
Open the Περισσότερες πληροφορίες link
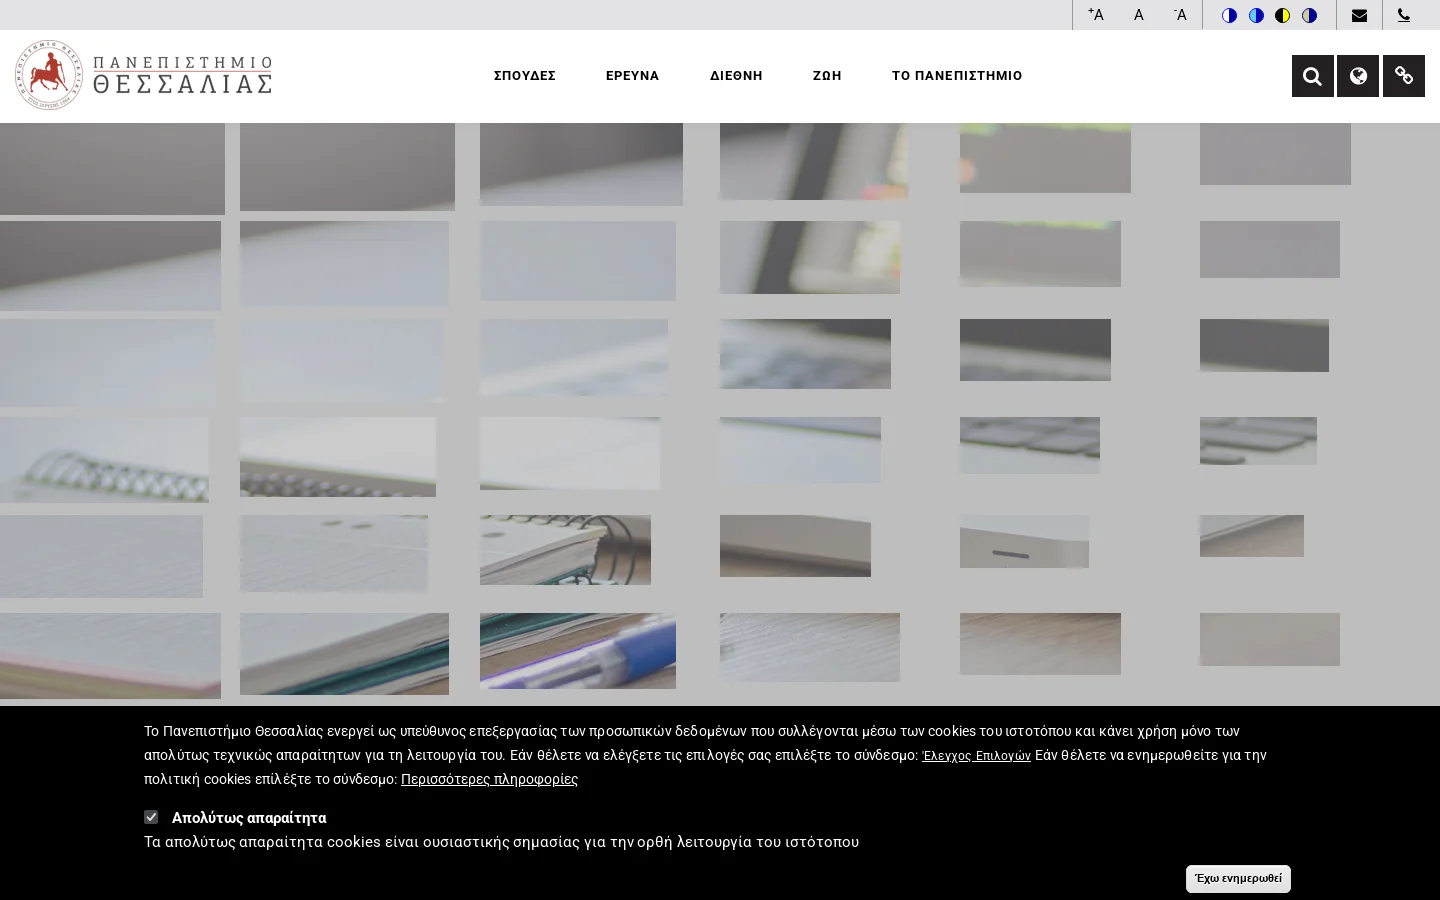pos(489,779)
